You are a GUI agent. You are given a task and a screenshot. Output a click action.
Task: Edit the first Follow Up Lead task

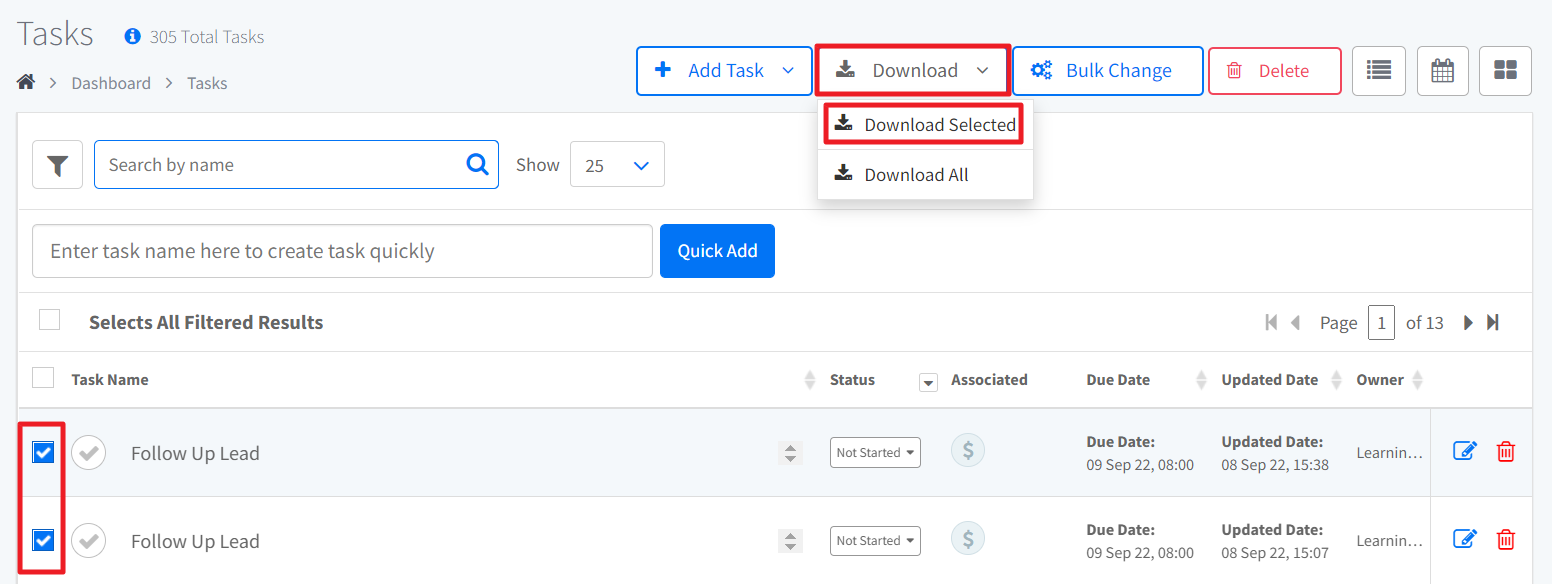click(1464, 452)
